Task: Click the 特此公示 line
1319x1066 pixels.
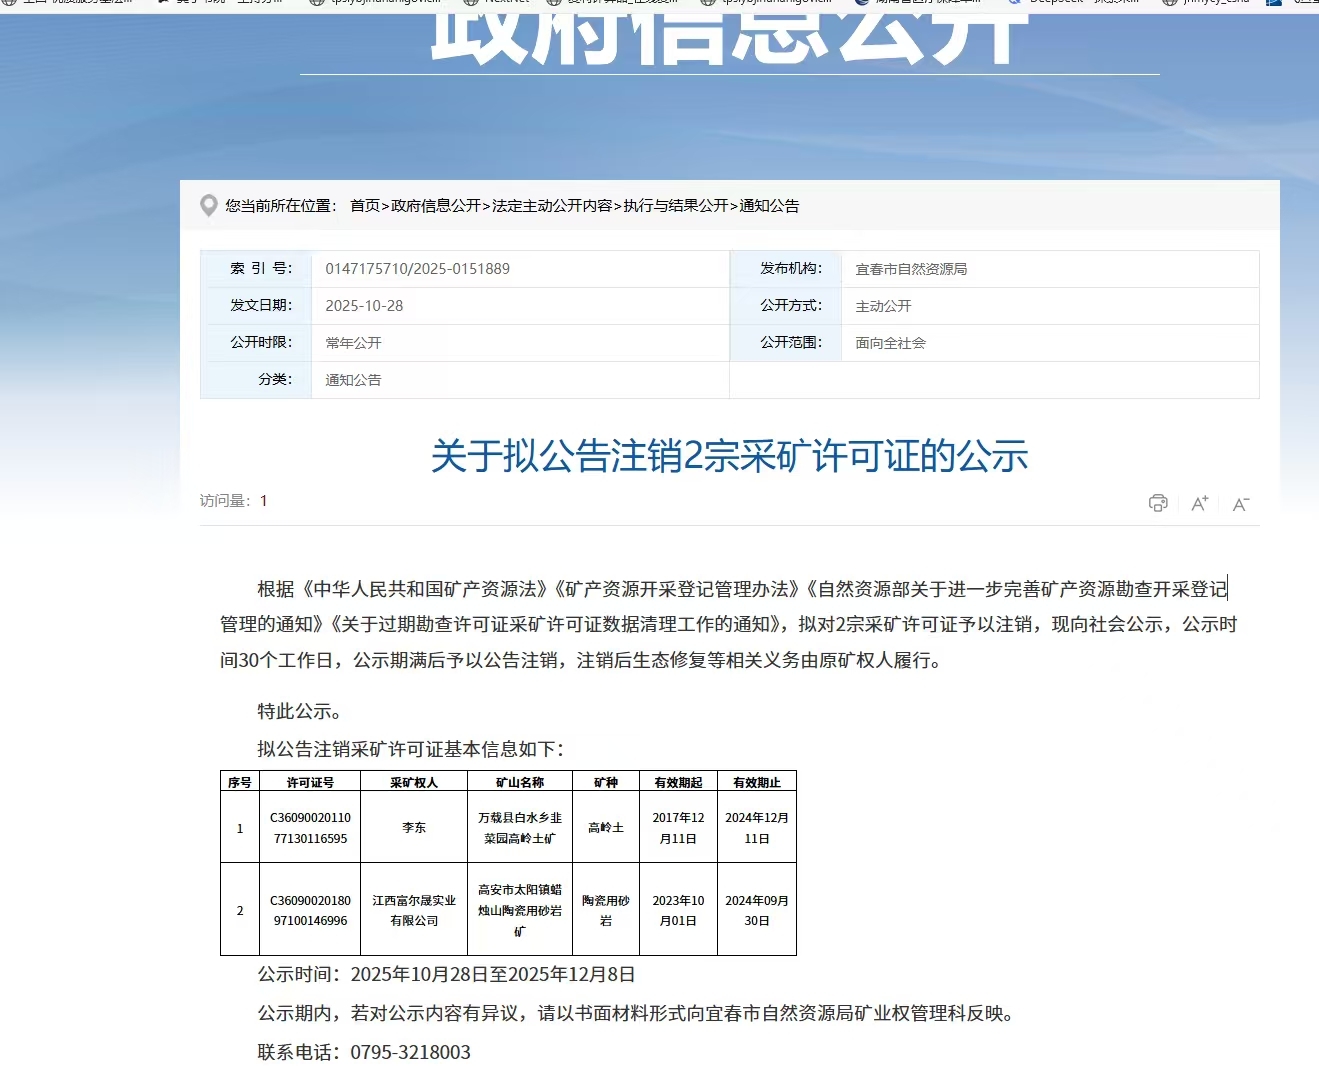Action: click(300, 712)
